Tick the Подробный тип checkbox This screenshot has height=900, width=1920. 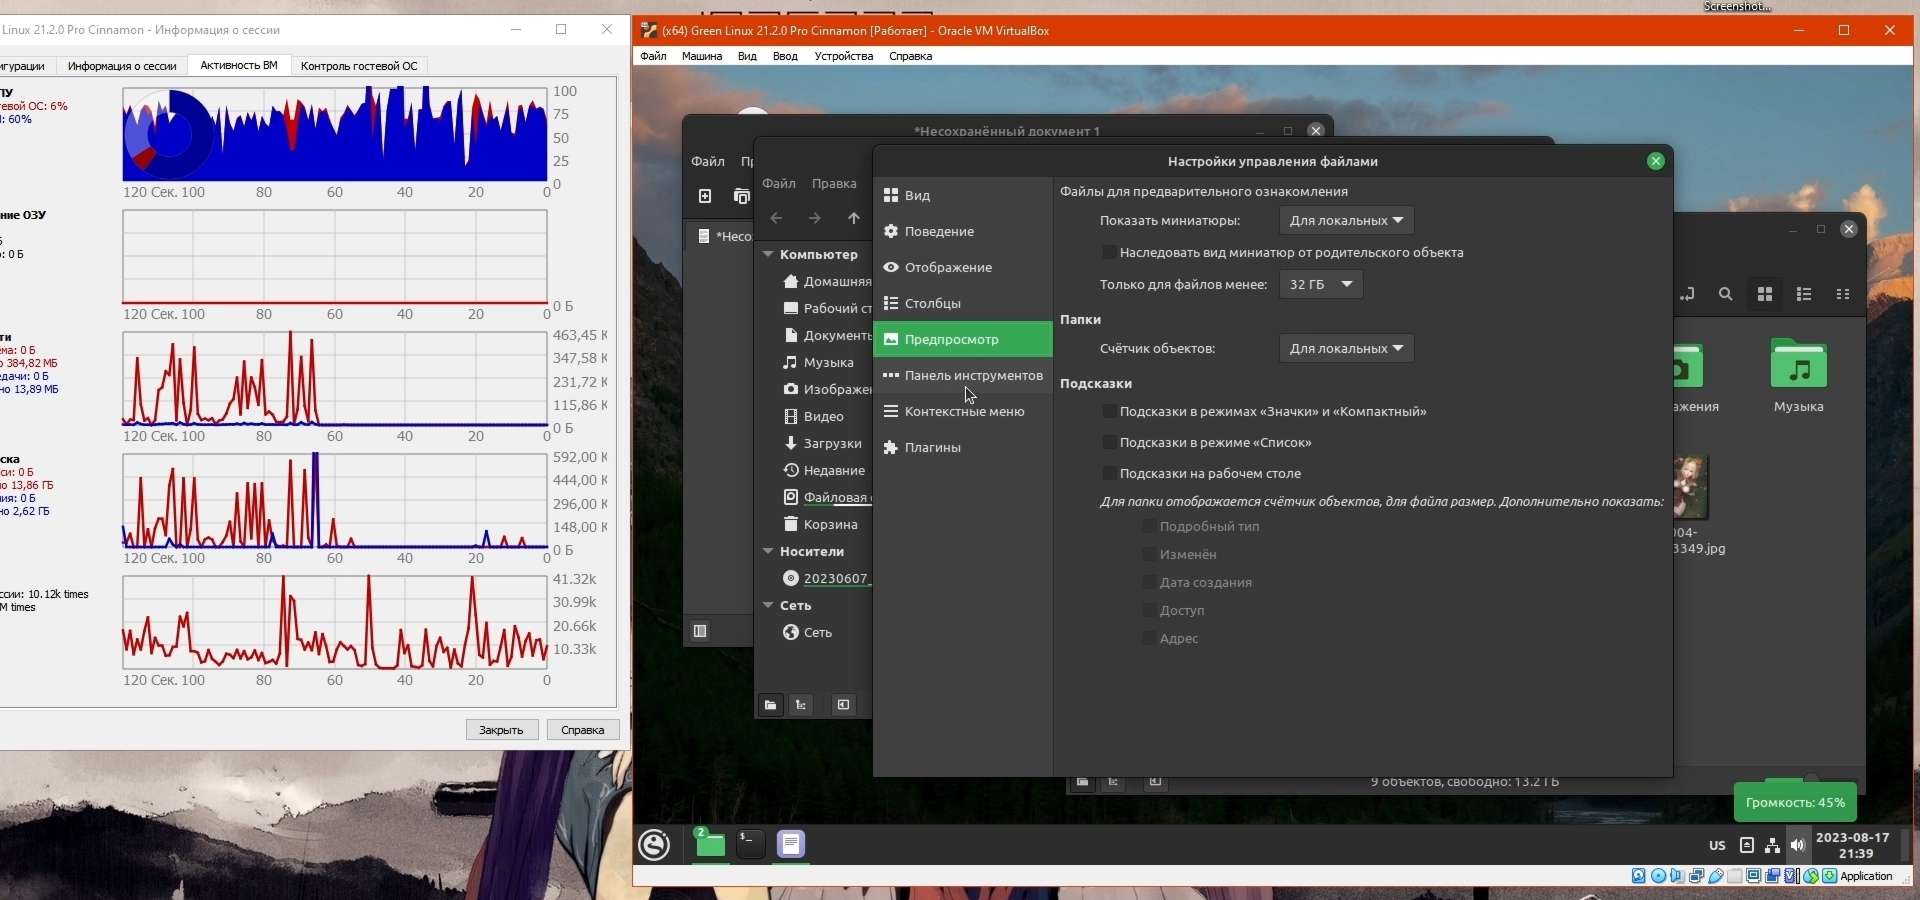coord(1149,526)
